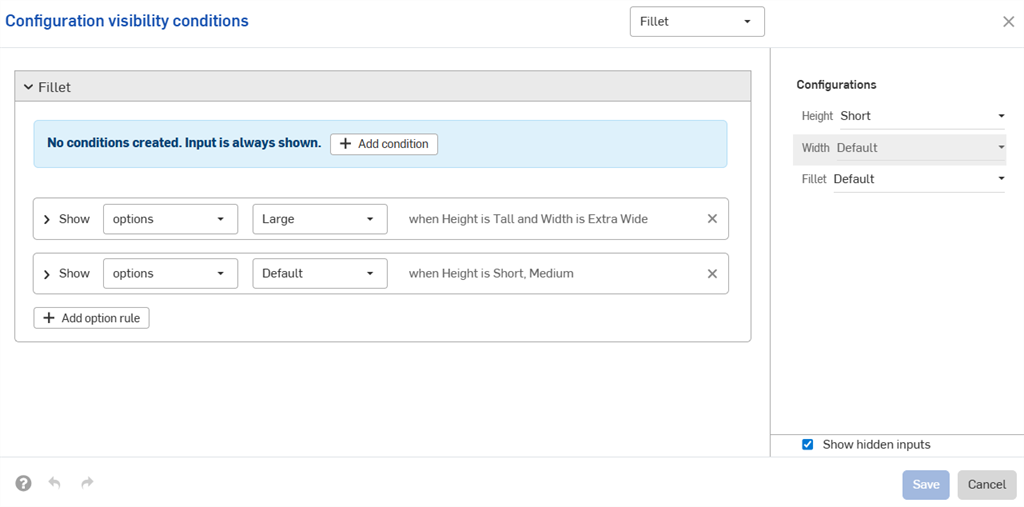
Task: Expand the Large option rule row
Action: click(x=46, y=220)
